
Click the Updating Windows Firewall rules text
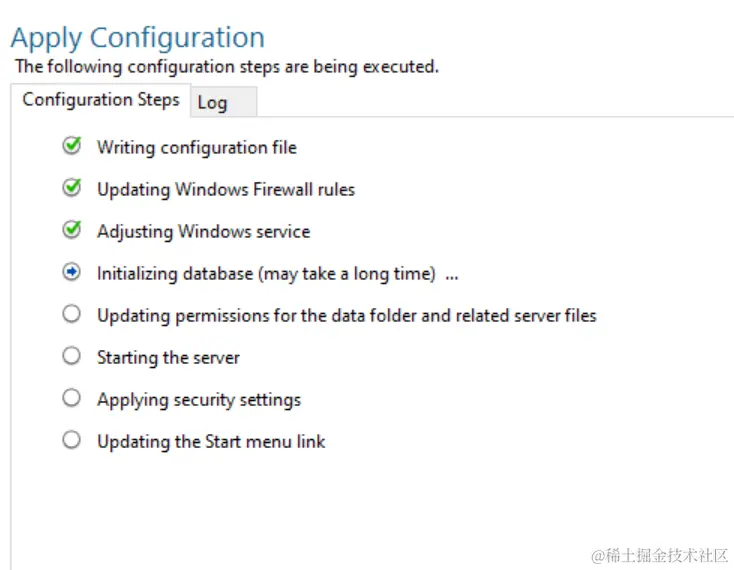(226, 190)
